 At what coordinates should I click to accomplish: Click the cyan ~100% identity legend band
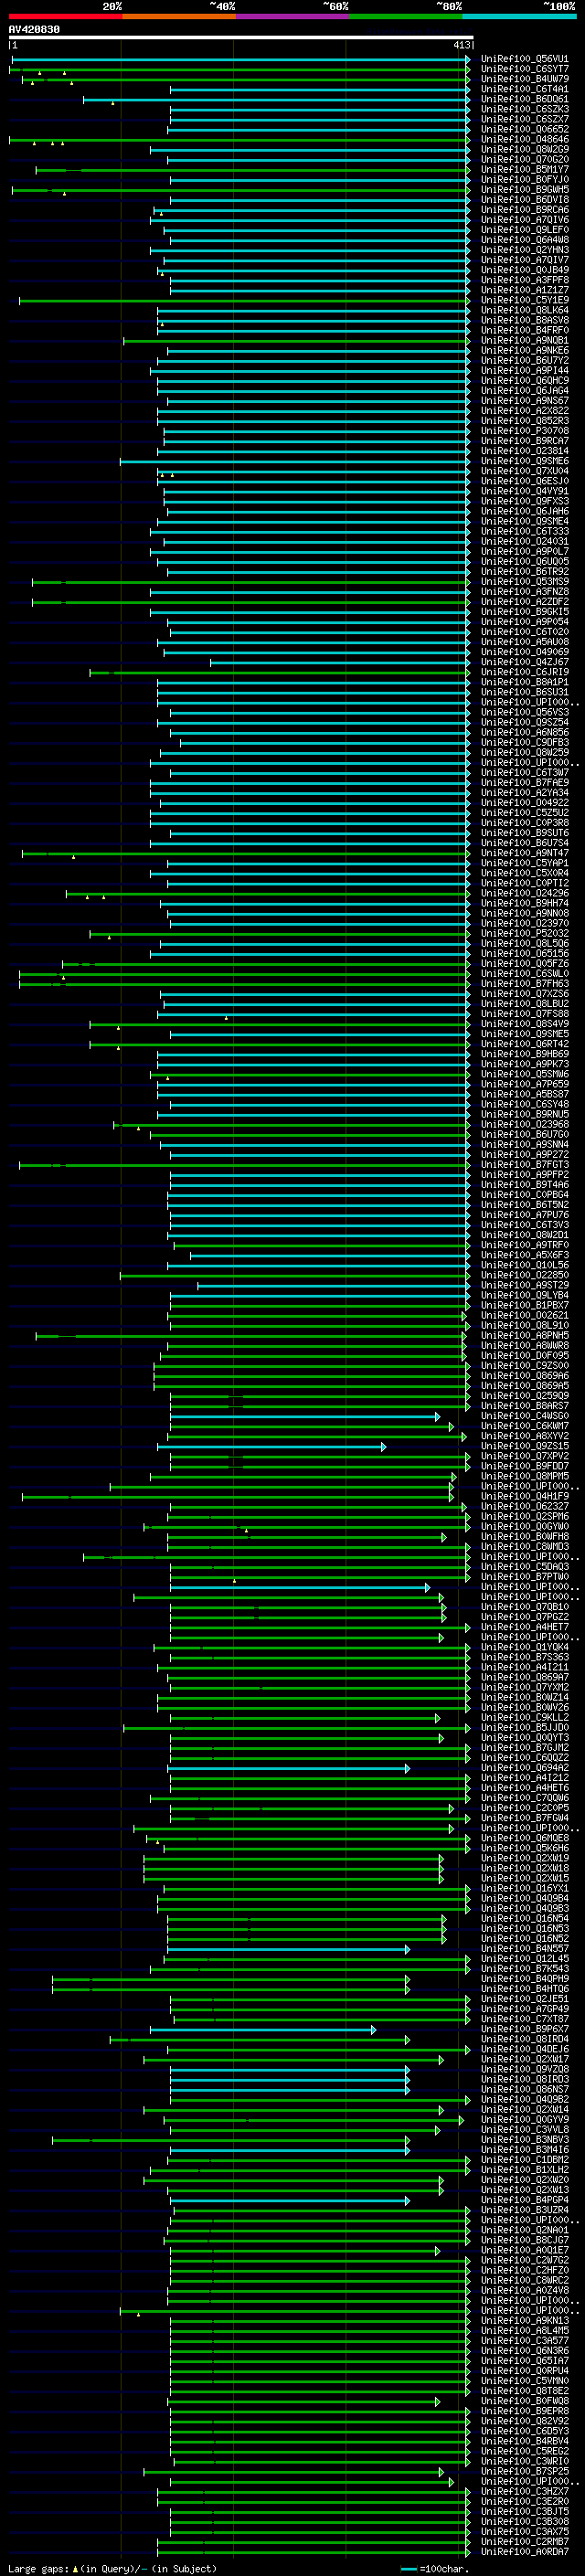519,16
